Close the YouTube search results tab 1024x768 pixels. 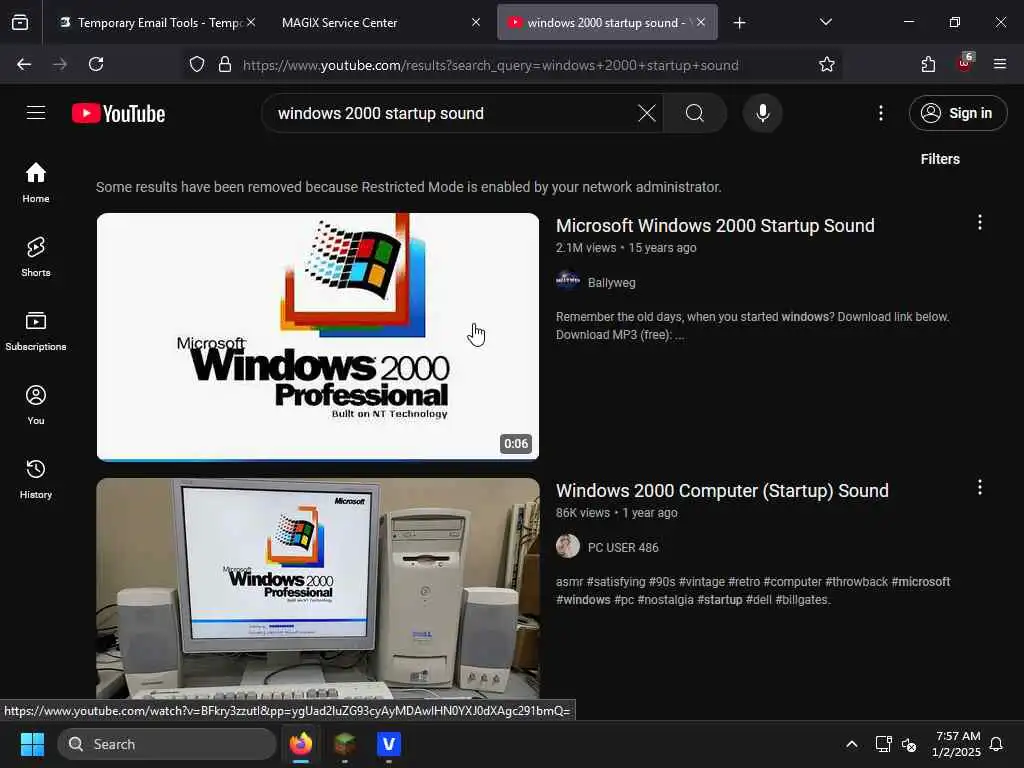coord(701,22)
